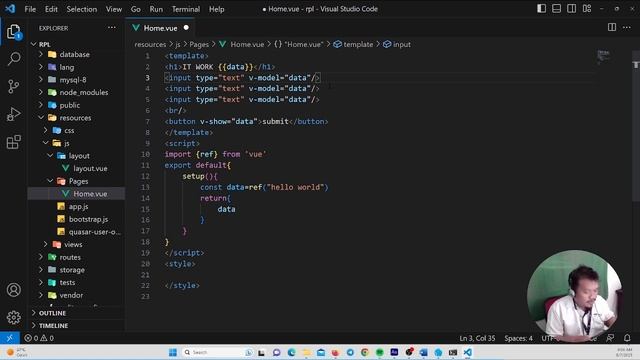Open Explorer views and more actions ellipsis
Screen dimensions: 640x360
(111, 28)
